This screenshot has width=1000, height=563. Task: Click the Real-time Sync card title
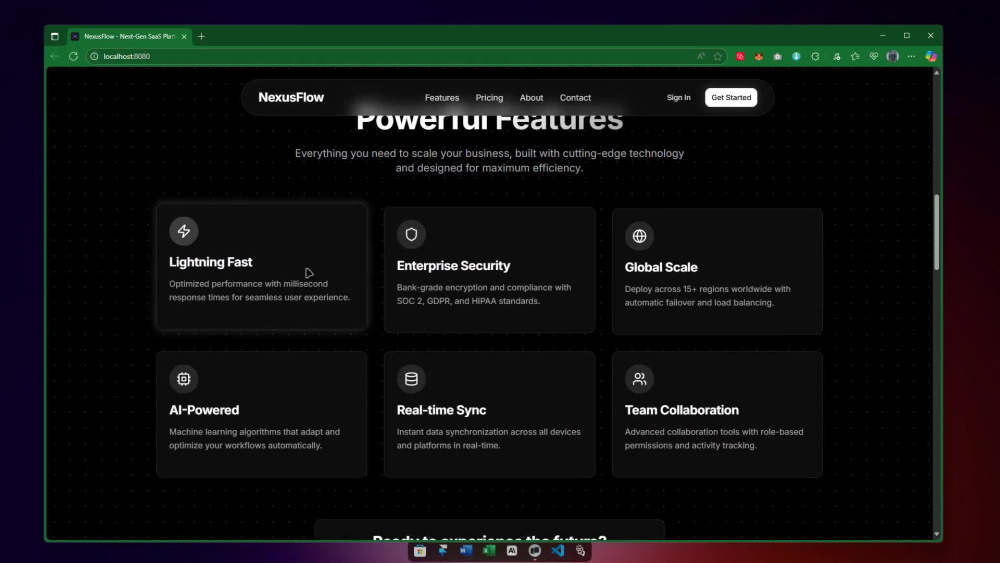(441, 410)
